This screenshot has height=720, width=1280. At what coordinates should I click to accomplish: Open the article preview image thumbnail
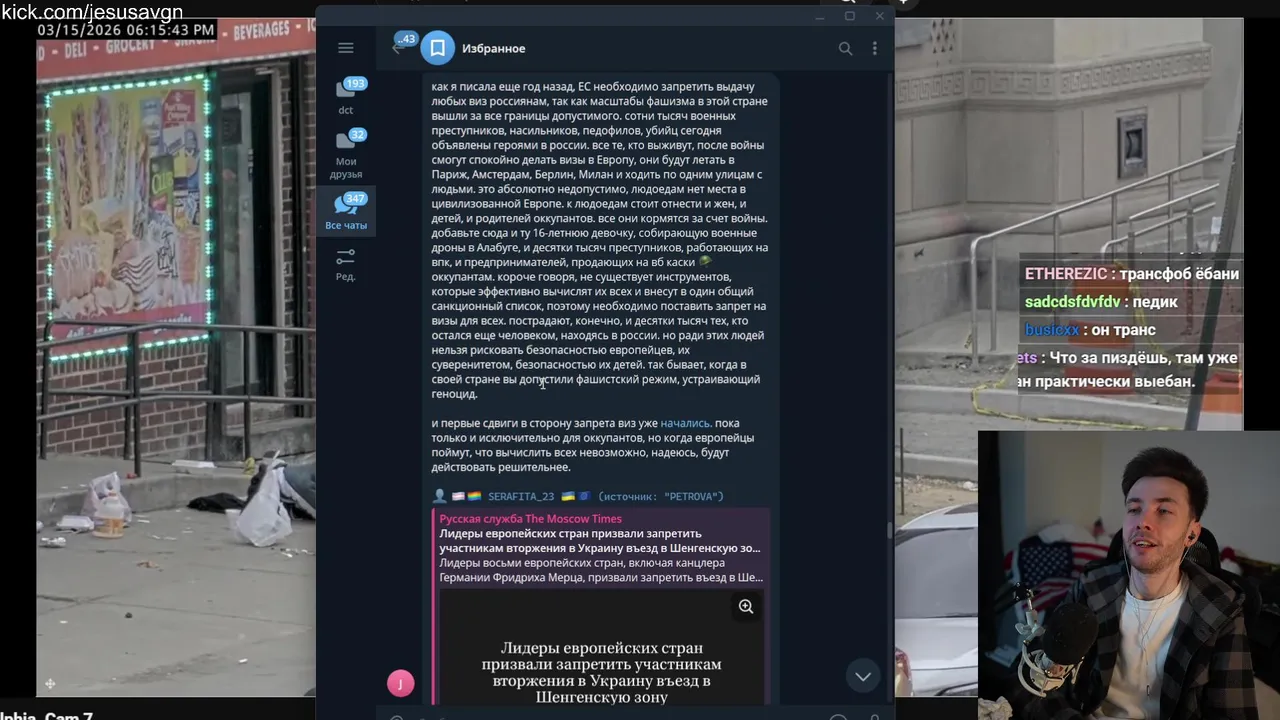[x=602, y=648]
